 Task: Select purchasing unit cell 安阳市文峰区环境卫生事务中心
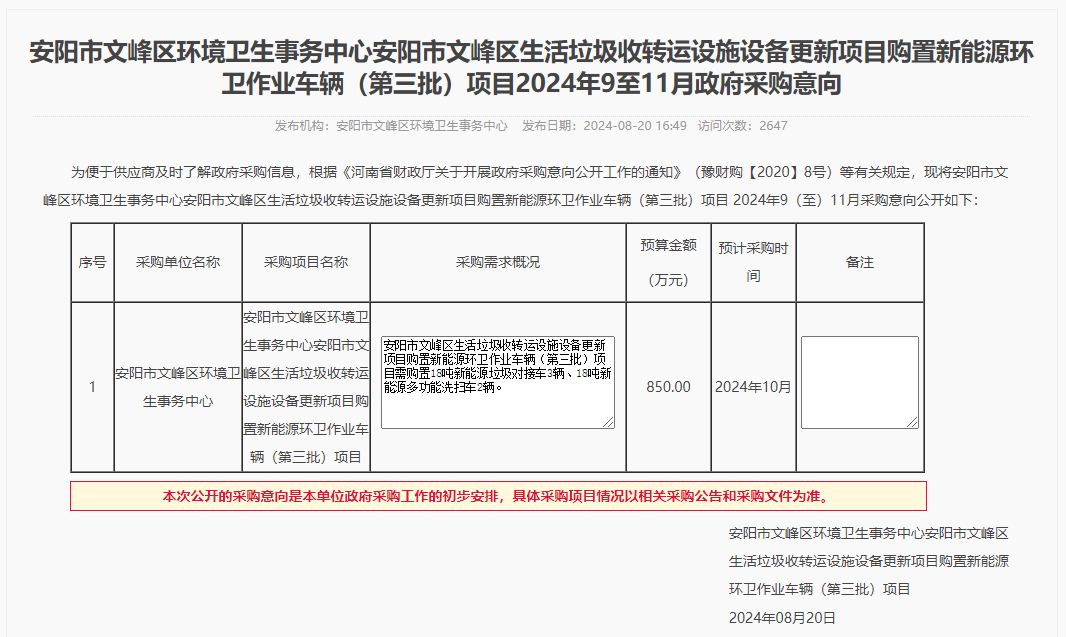pyautogui.click(x=178, y=387)
